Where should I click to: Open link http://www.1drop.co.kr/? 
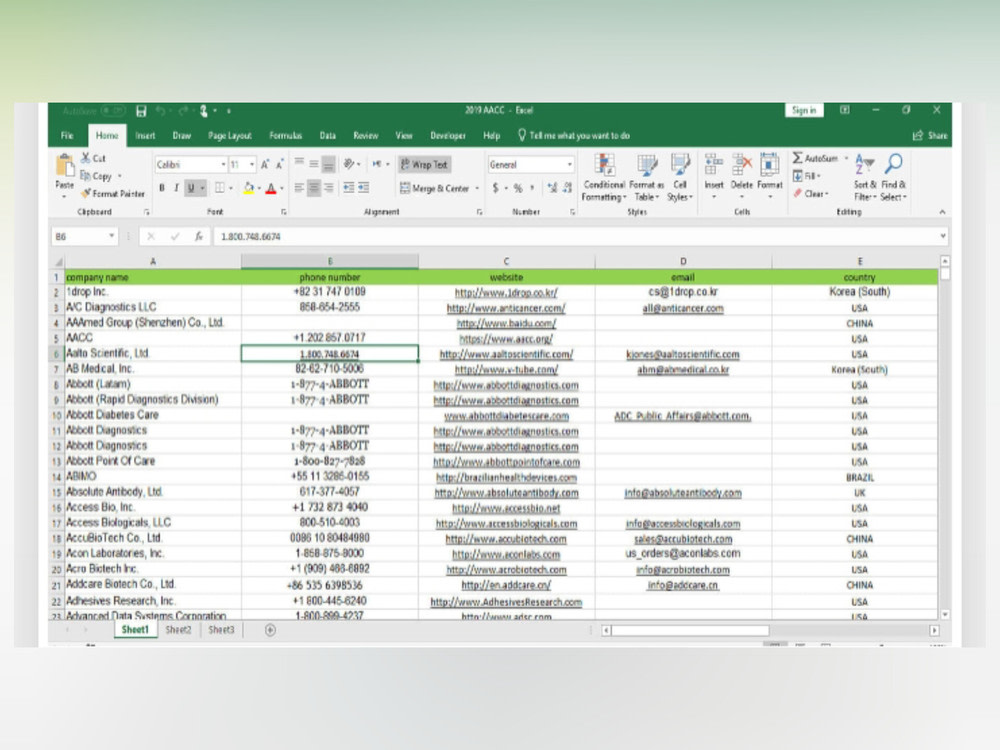tap(506, 293)
